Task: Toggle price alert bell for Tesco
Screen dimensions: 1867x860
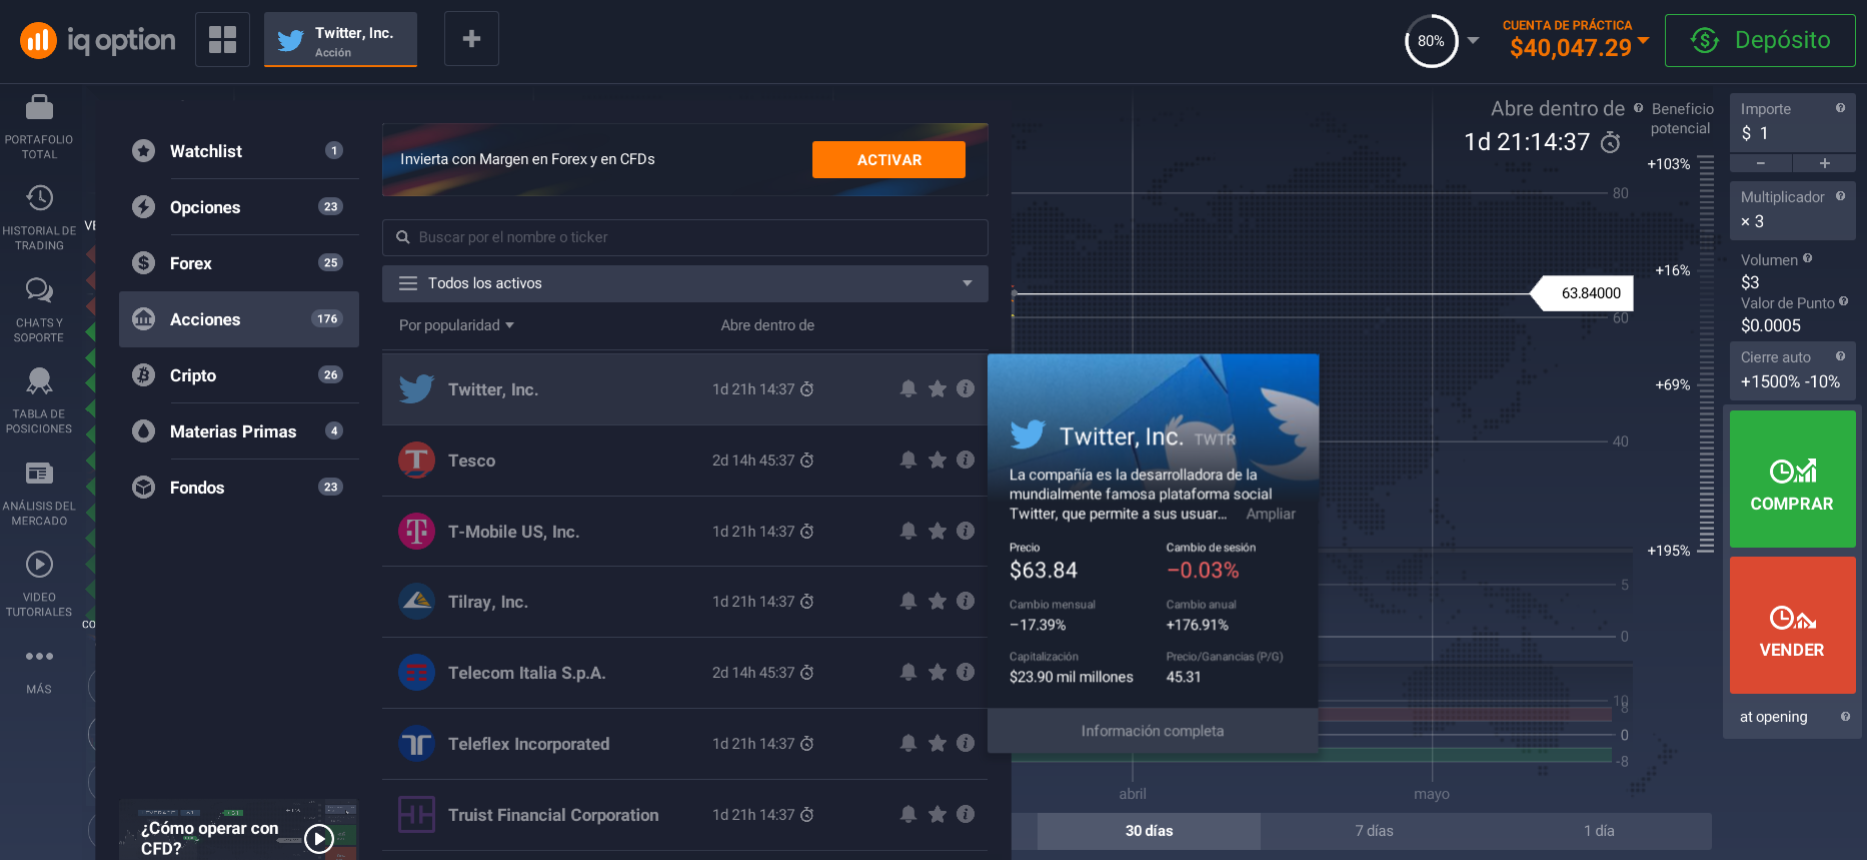Action: (908, 460)
